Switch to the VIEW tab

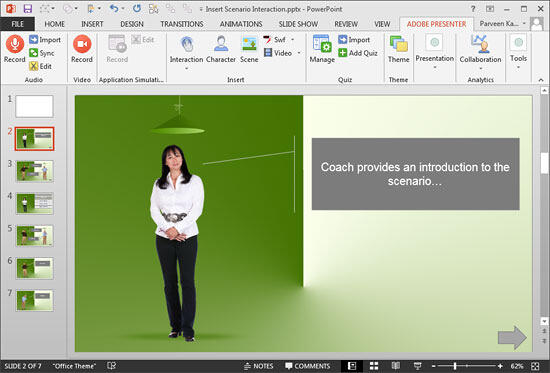pyautogui.click(x=382, y=24)
